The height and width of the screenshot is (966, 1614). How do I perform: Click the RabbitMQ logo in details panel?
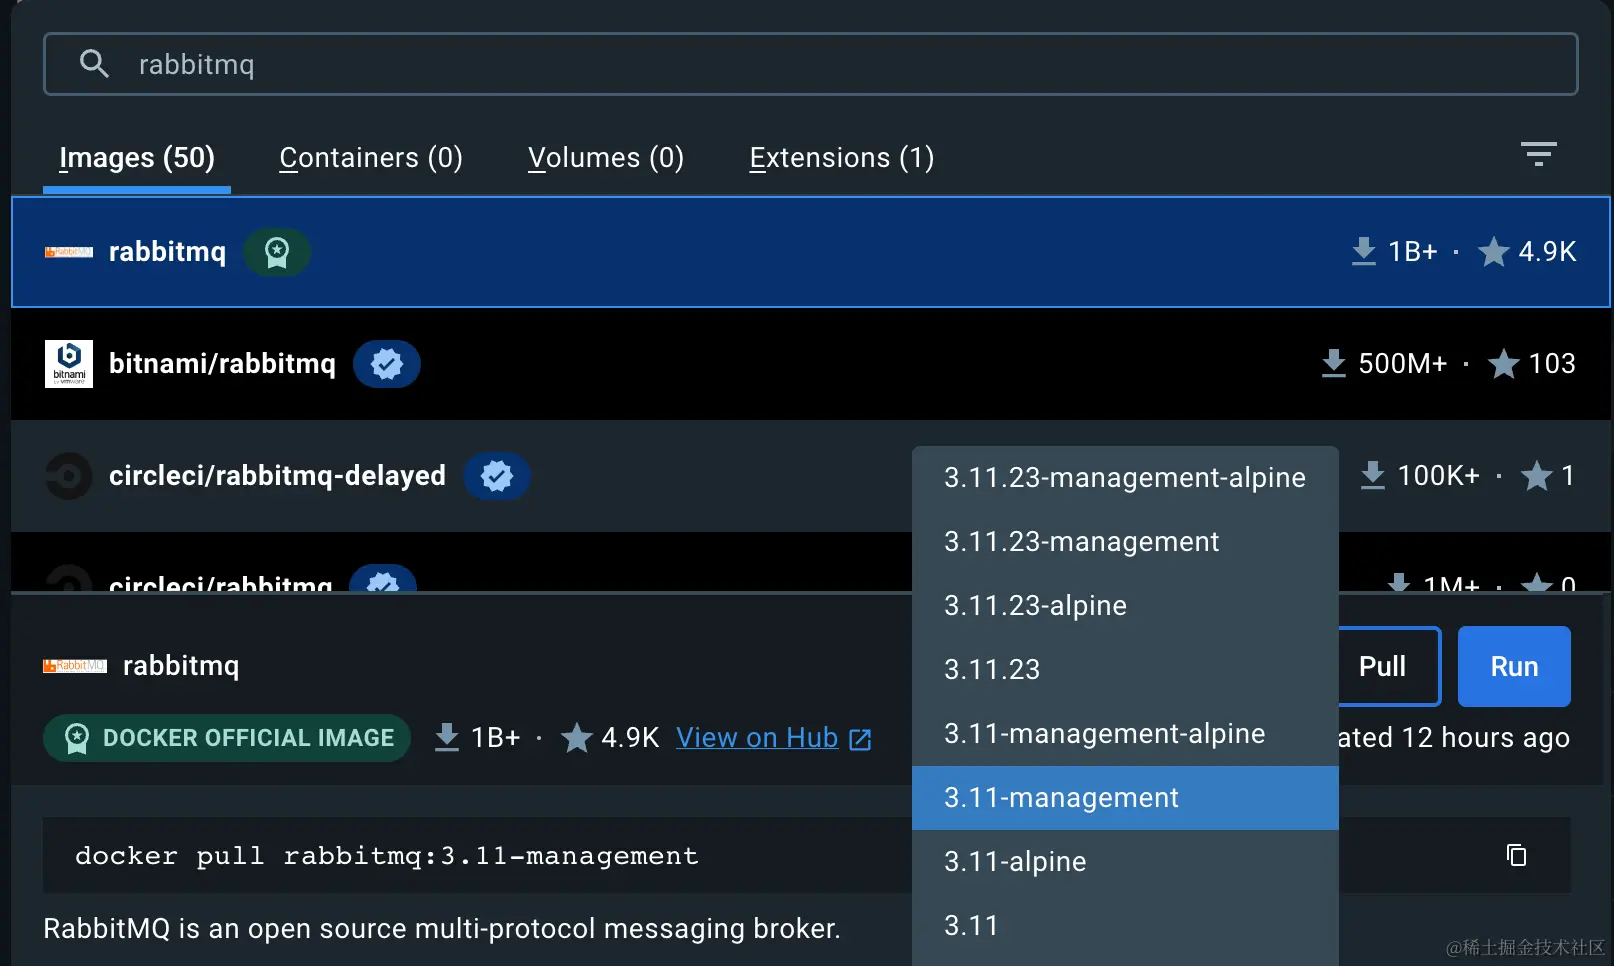coord(75,666)
